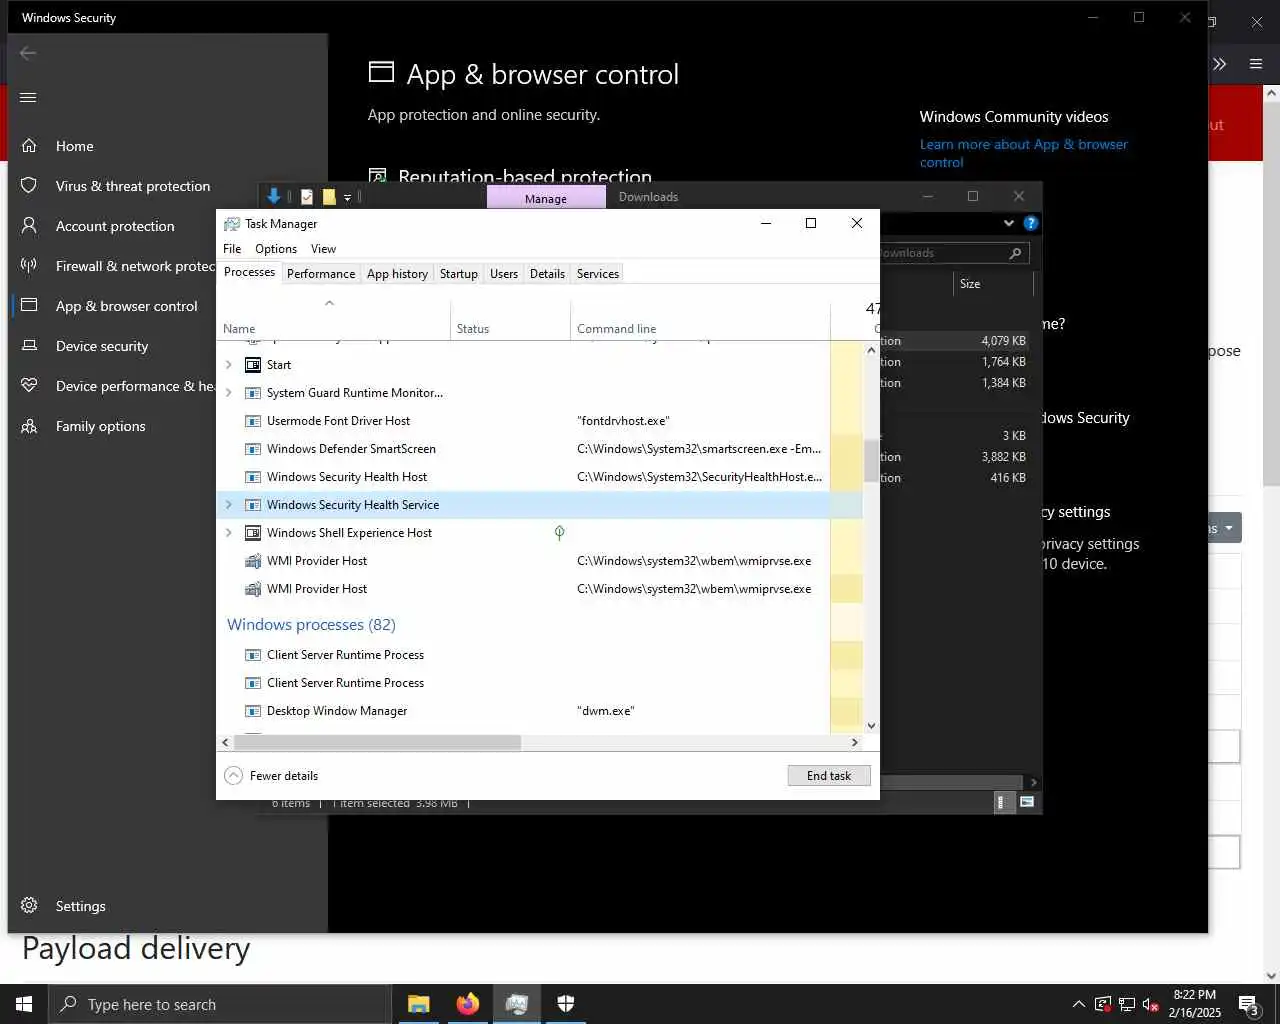Sort processes by Name column header

pyautogui.click(x=334, y=319)
